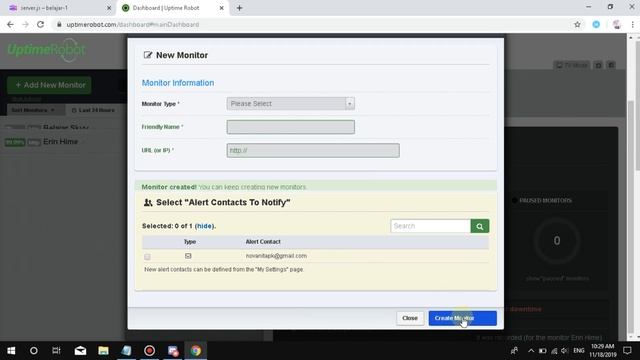
Task: Open File Explorer on taskbar
Action: [103, 351]
